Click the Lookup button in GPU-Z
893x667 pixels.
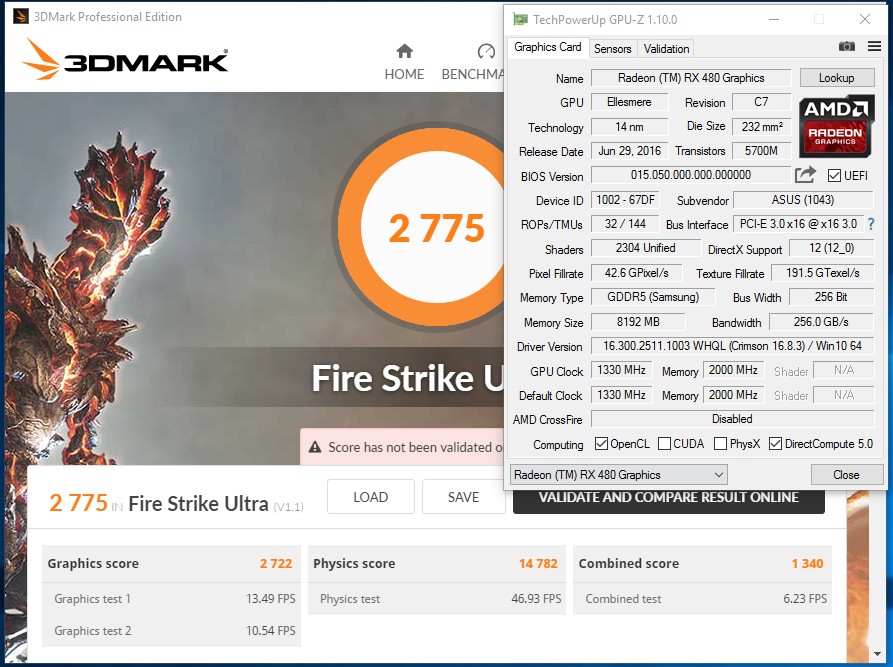[x=837, y=77]
